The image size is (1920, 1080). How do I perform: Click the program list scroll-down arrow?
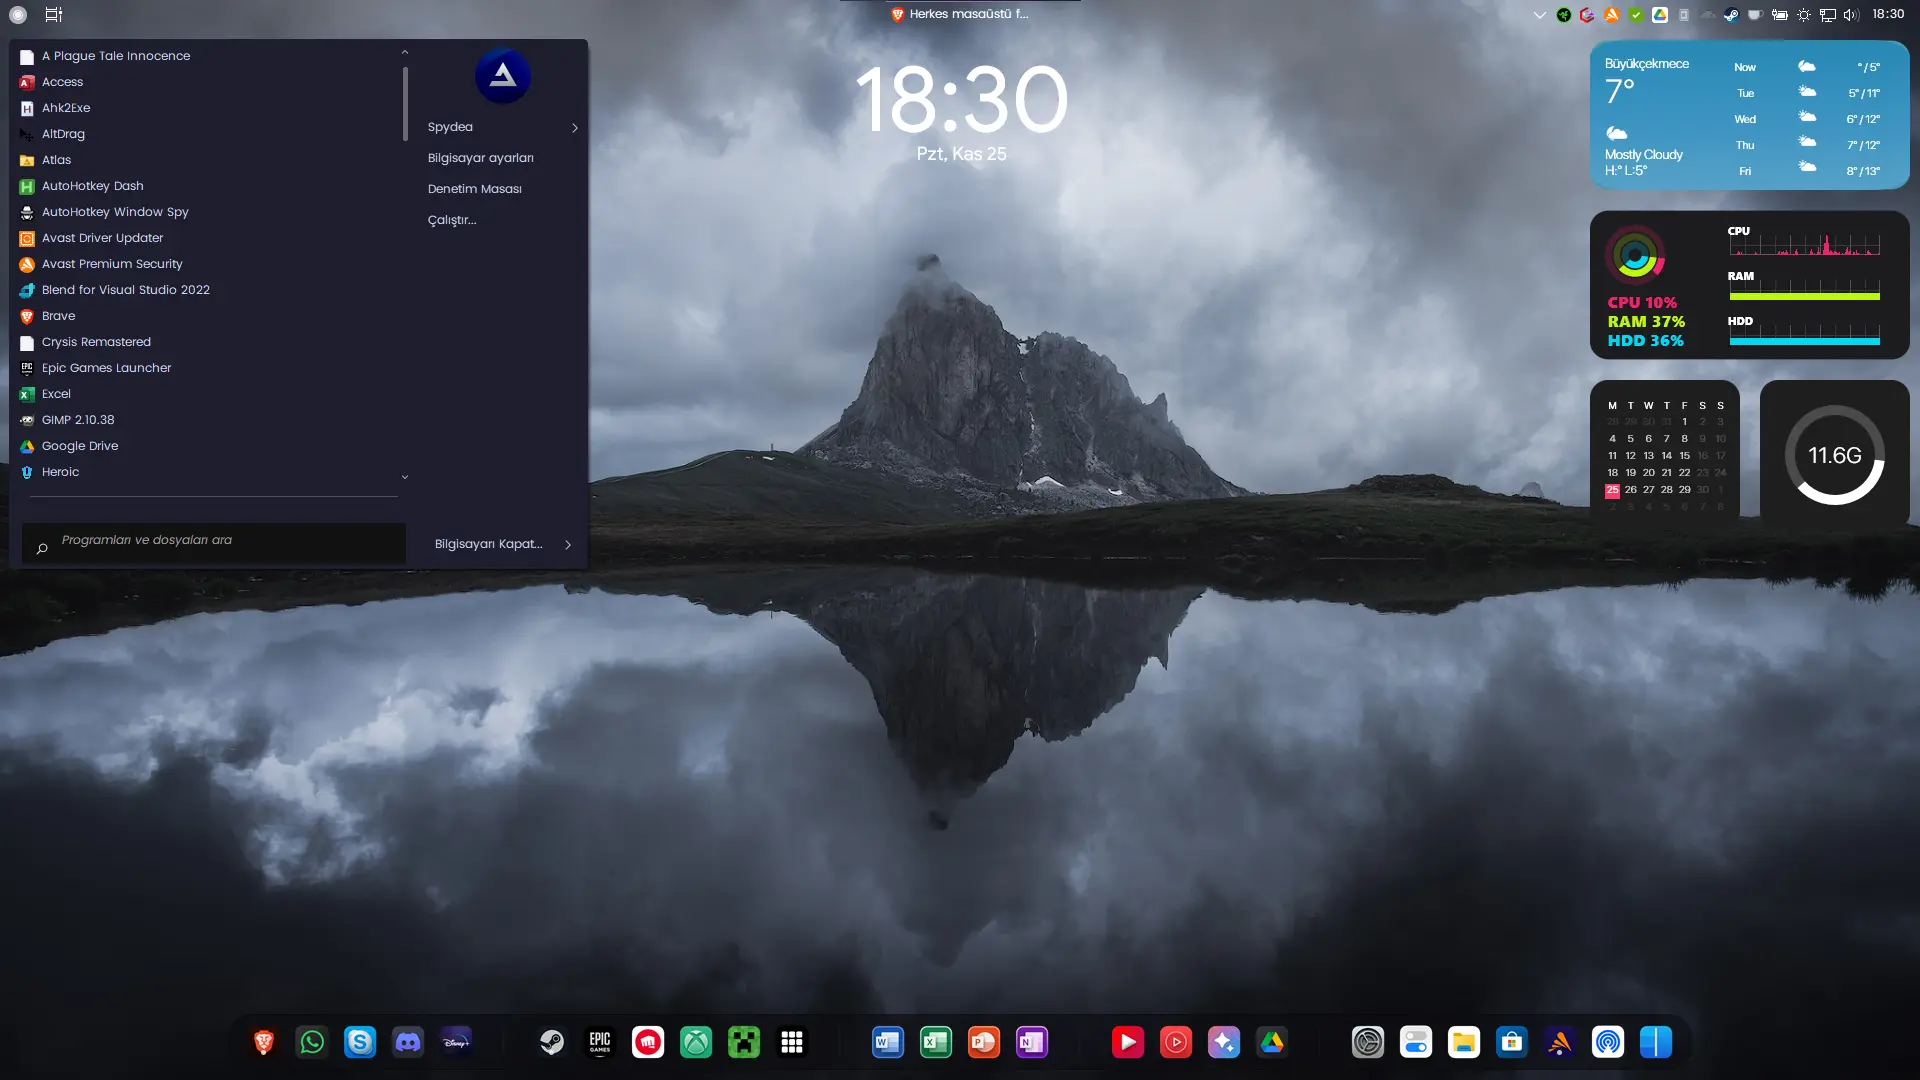(x=405, y=477)
